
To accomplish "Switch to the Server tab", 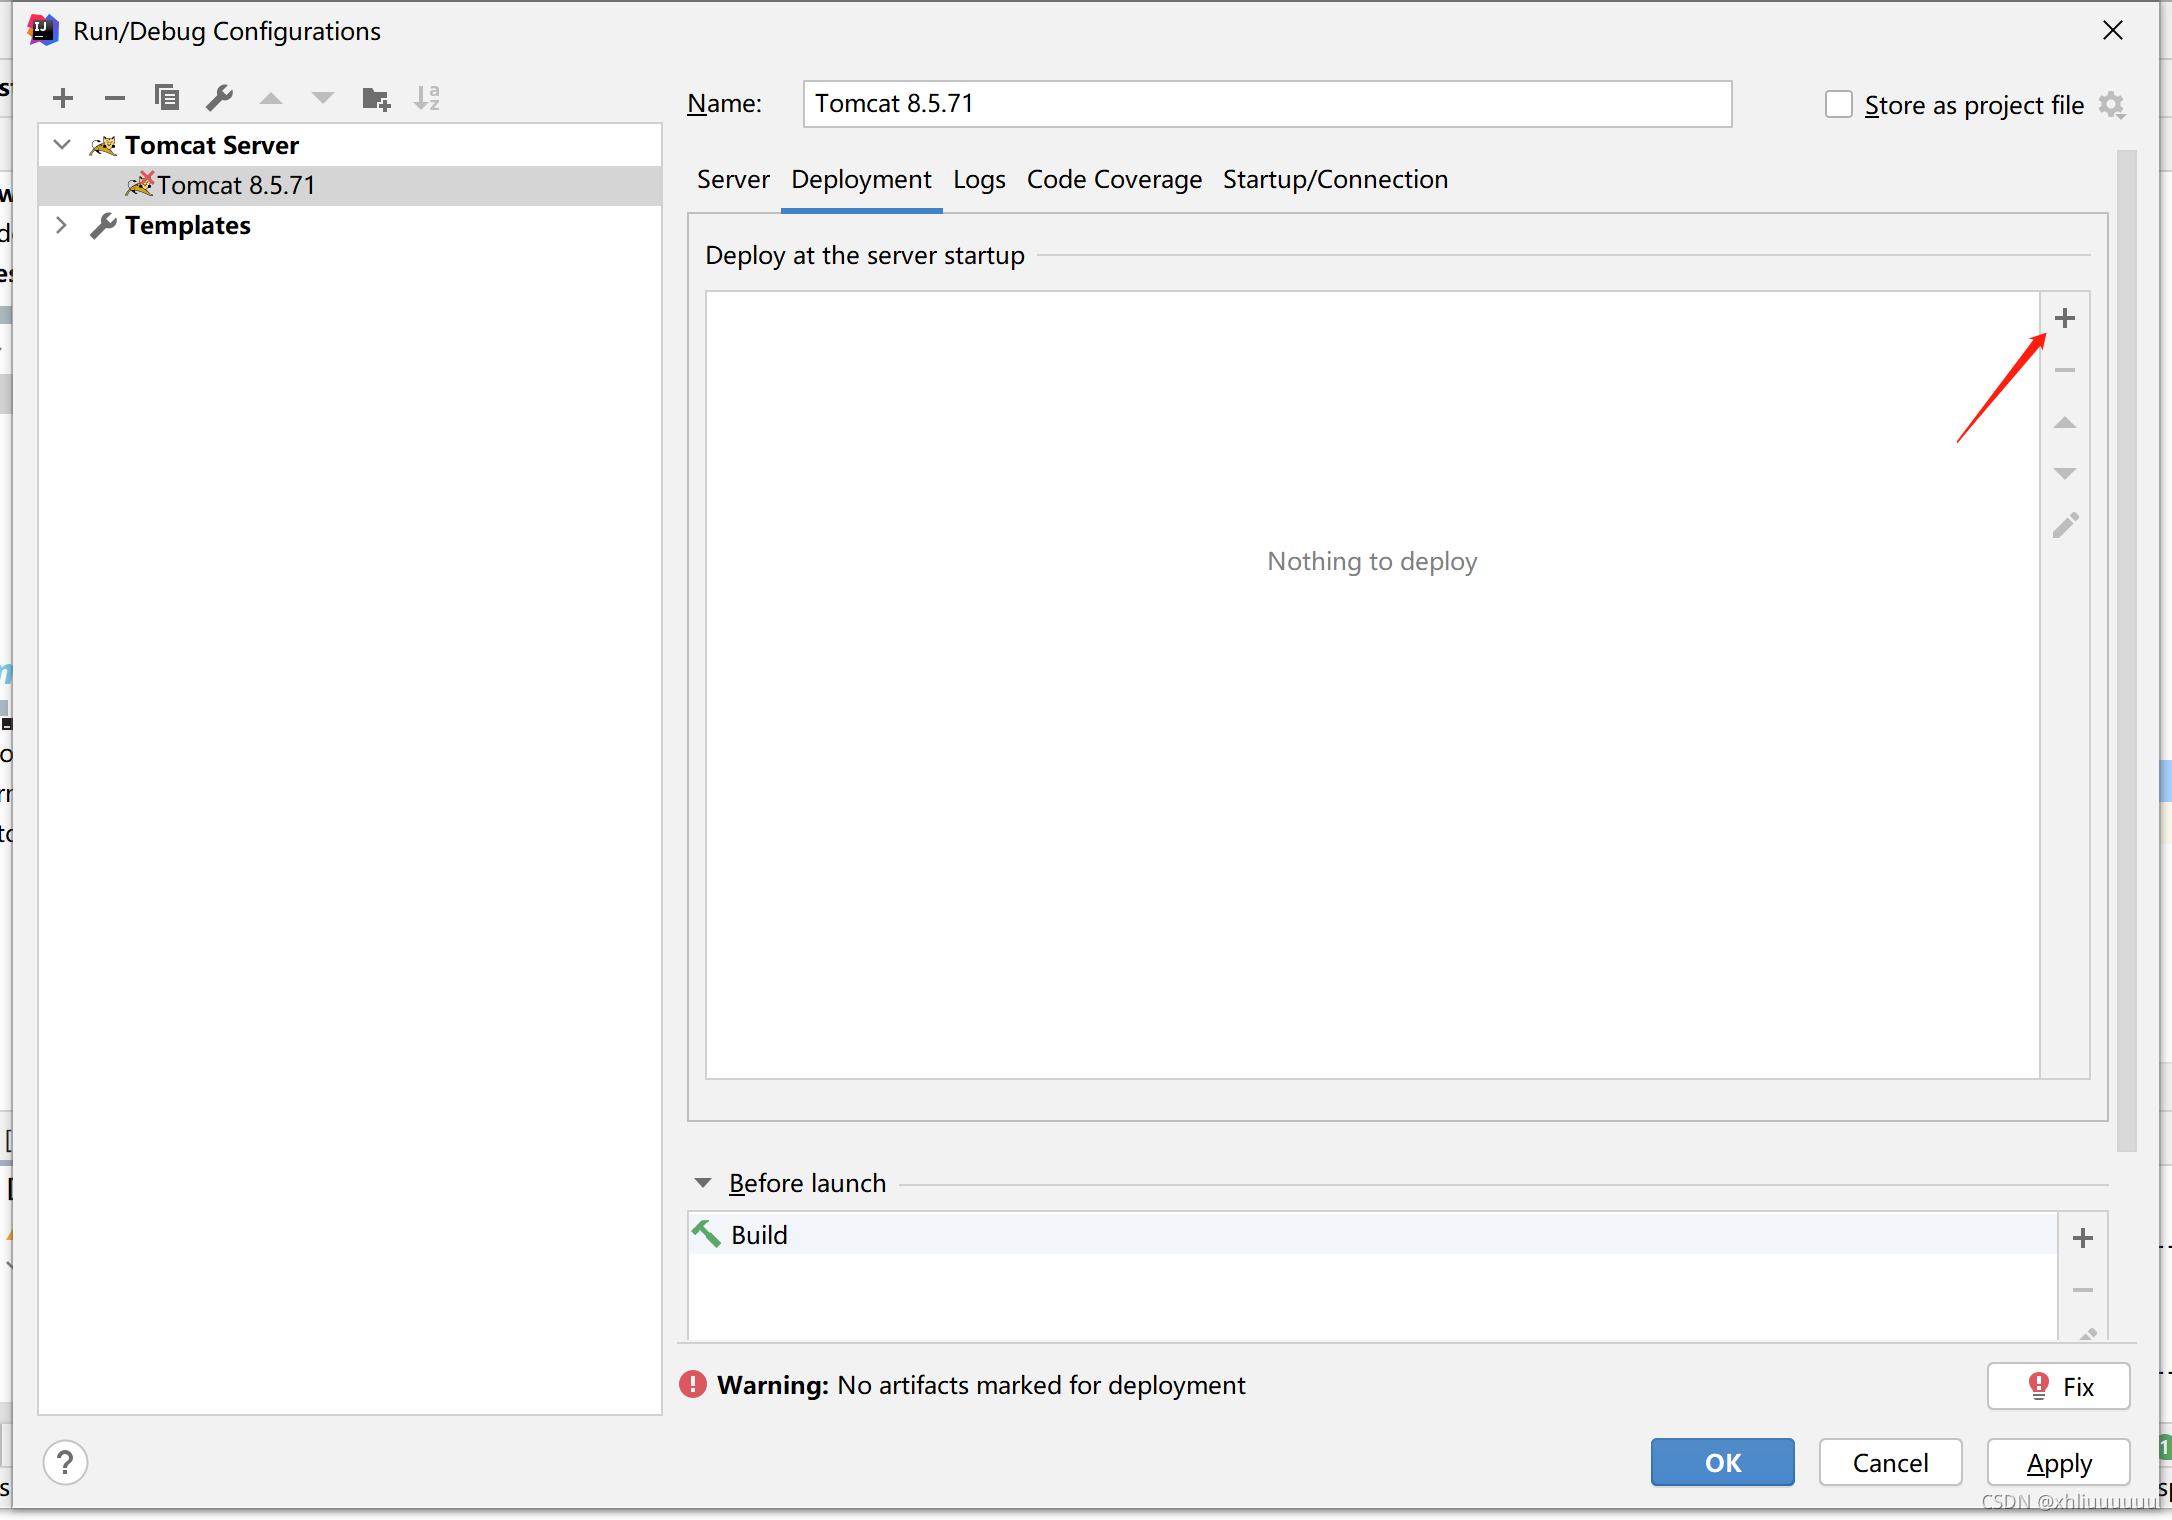I will click(733, 180).
